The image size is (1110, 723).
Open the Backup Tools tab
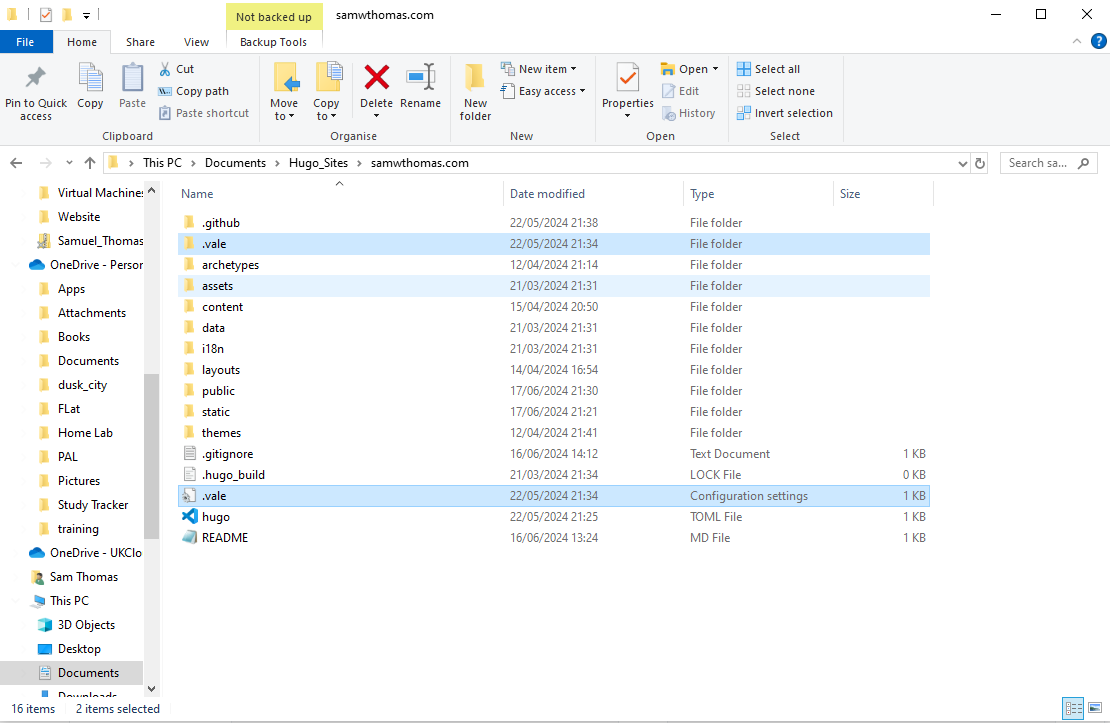[x=274, y=41]
